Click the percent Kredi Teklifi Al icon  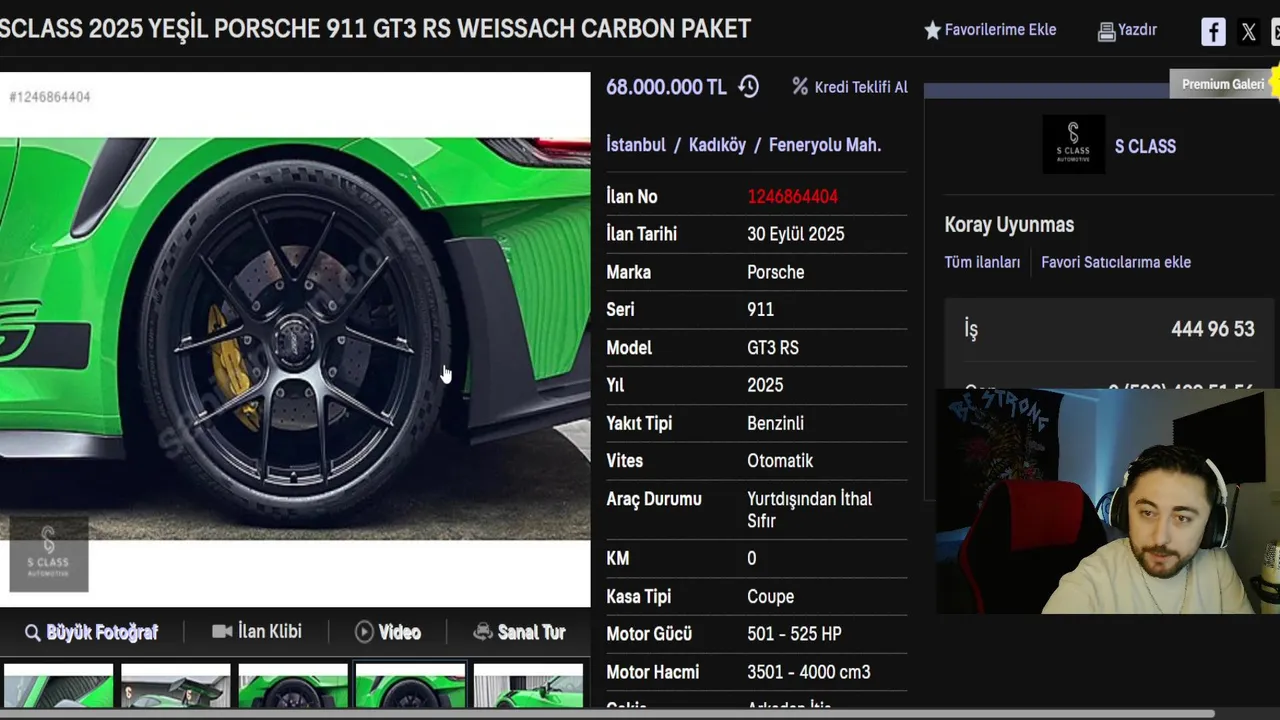click(x=800, y=87)
